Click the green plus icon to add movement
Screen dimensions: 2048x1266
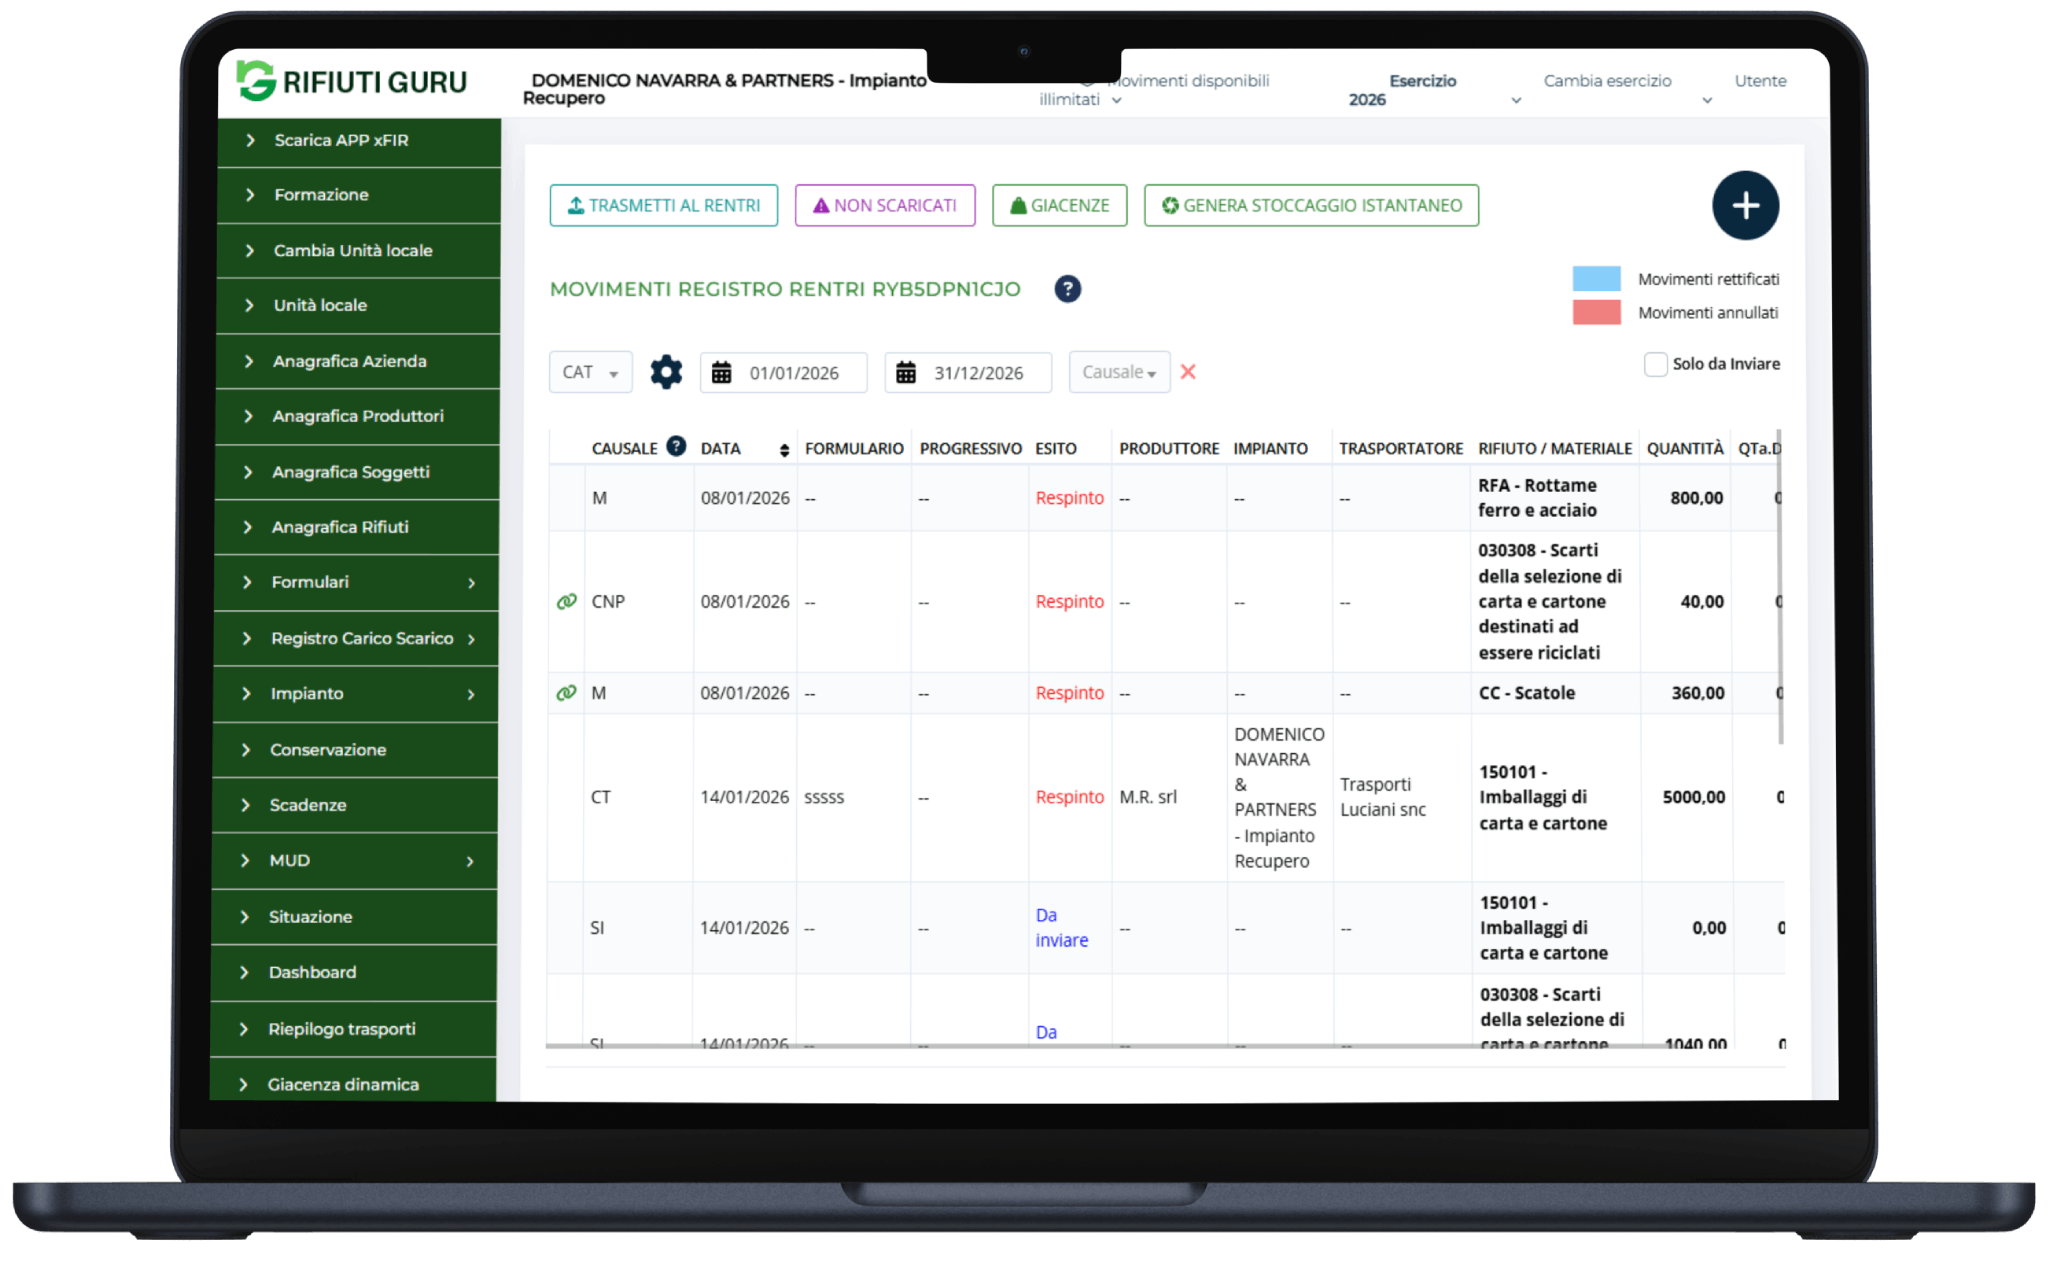(x=1745, y=206)
